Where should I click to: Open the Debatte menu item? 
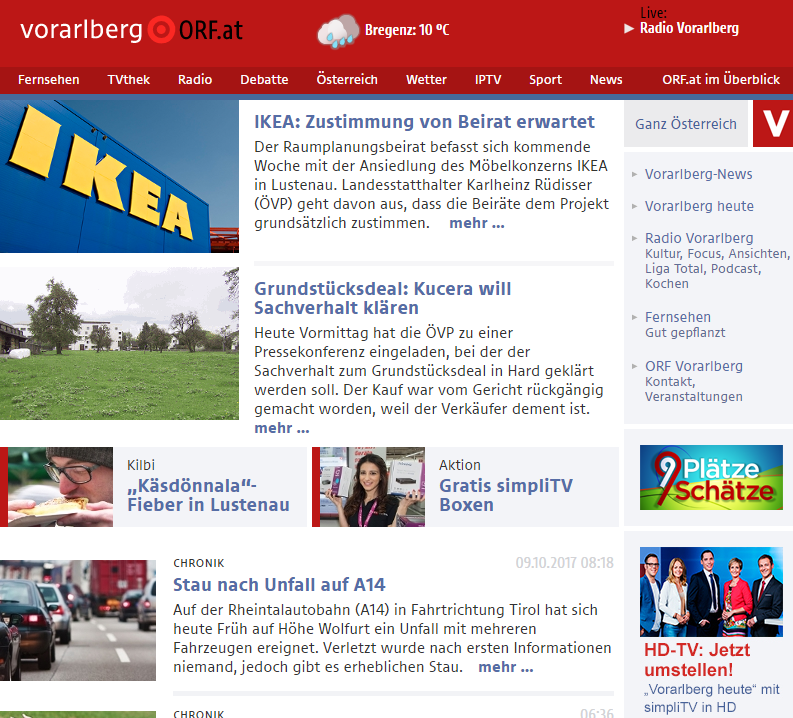click(264, 80)
